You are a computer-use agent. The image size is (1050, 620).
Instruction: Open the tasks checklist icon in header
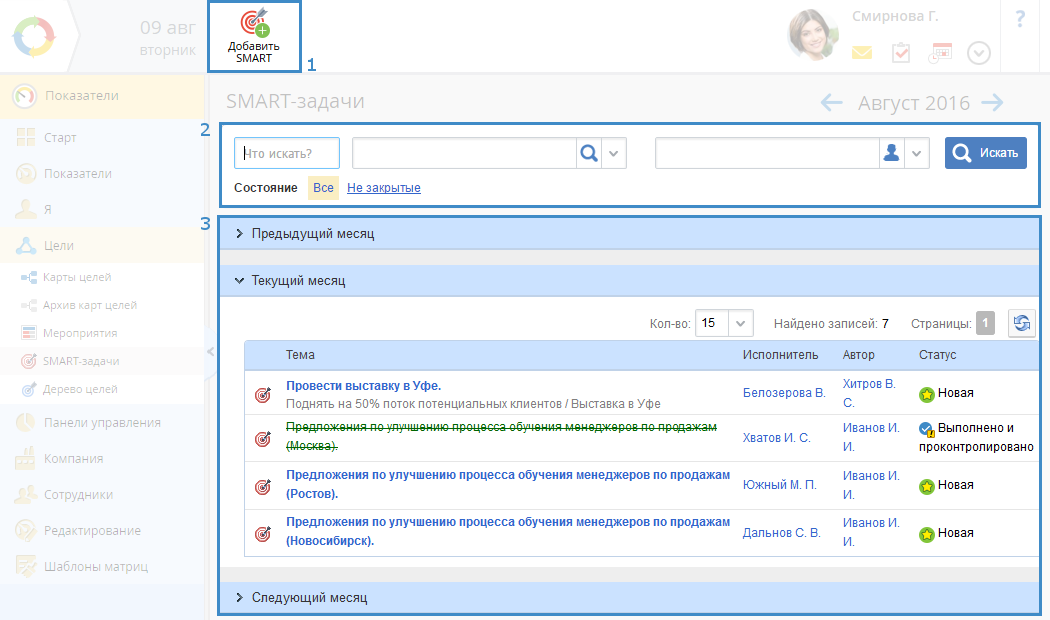[901, 53]
